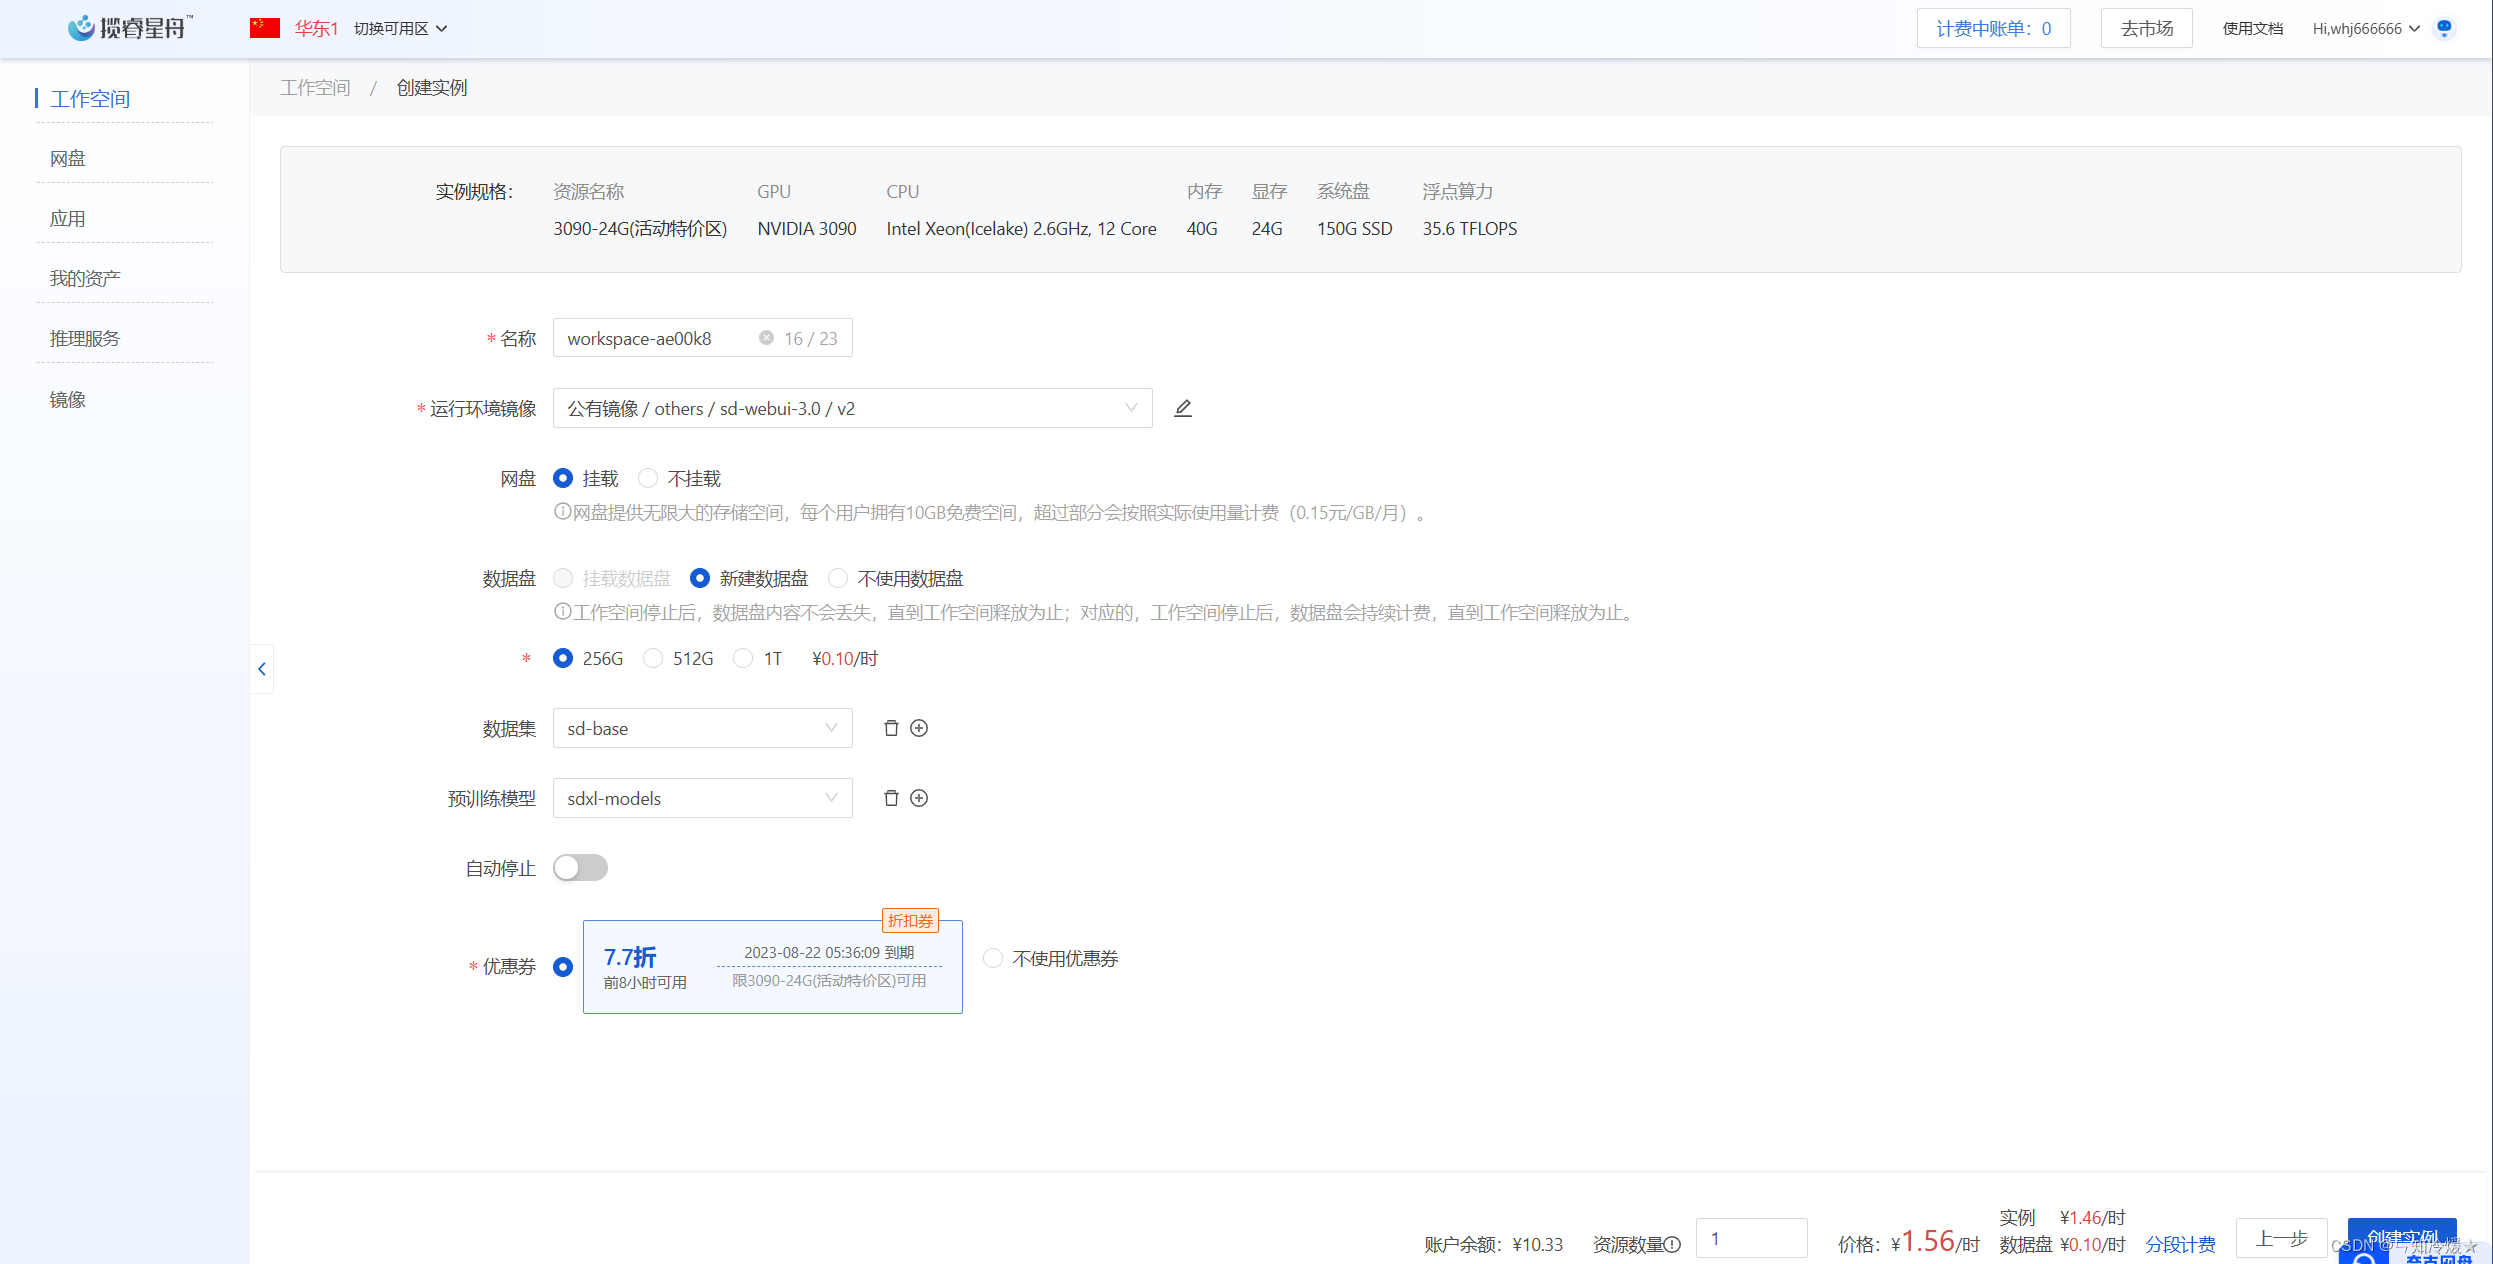Add another pretrained model with plus icon
2493x1264 pixels.
click(919, 798)
